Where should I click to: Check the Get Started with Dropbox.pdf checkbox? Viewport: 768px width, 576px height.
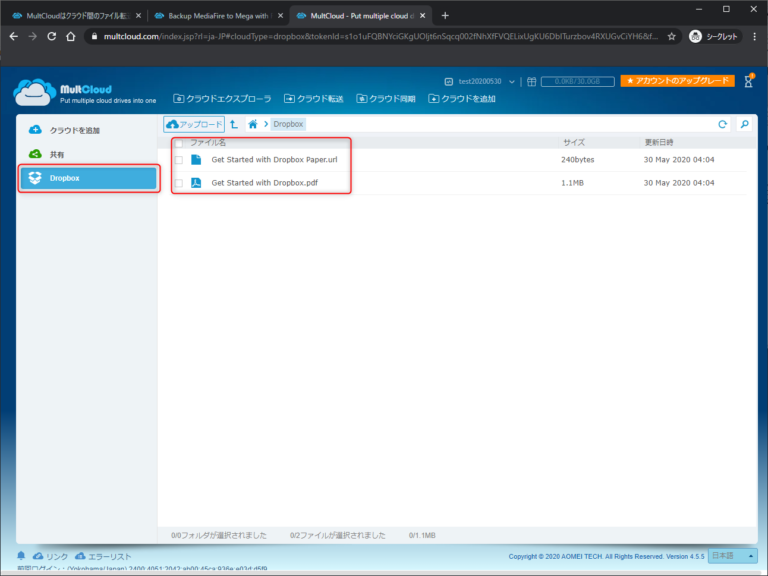pyautogui.click(x=179, y=184)
